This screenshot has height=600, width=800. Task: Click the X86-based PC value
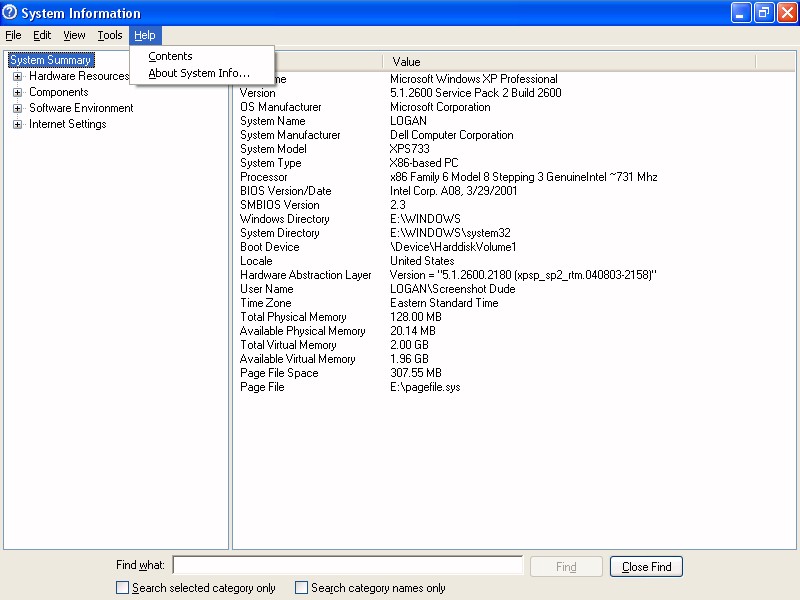pyautogui.click(x=424, y=163)
